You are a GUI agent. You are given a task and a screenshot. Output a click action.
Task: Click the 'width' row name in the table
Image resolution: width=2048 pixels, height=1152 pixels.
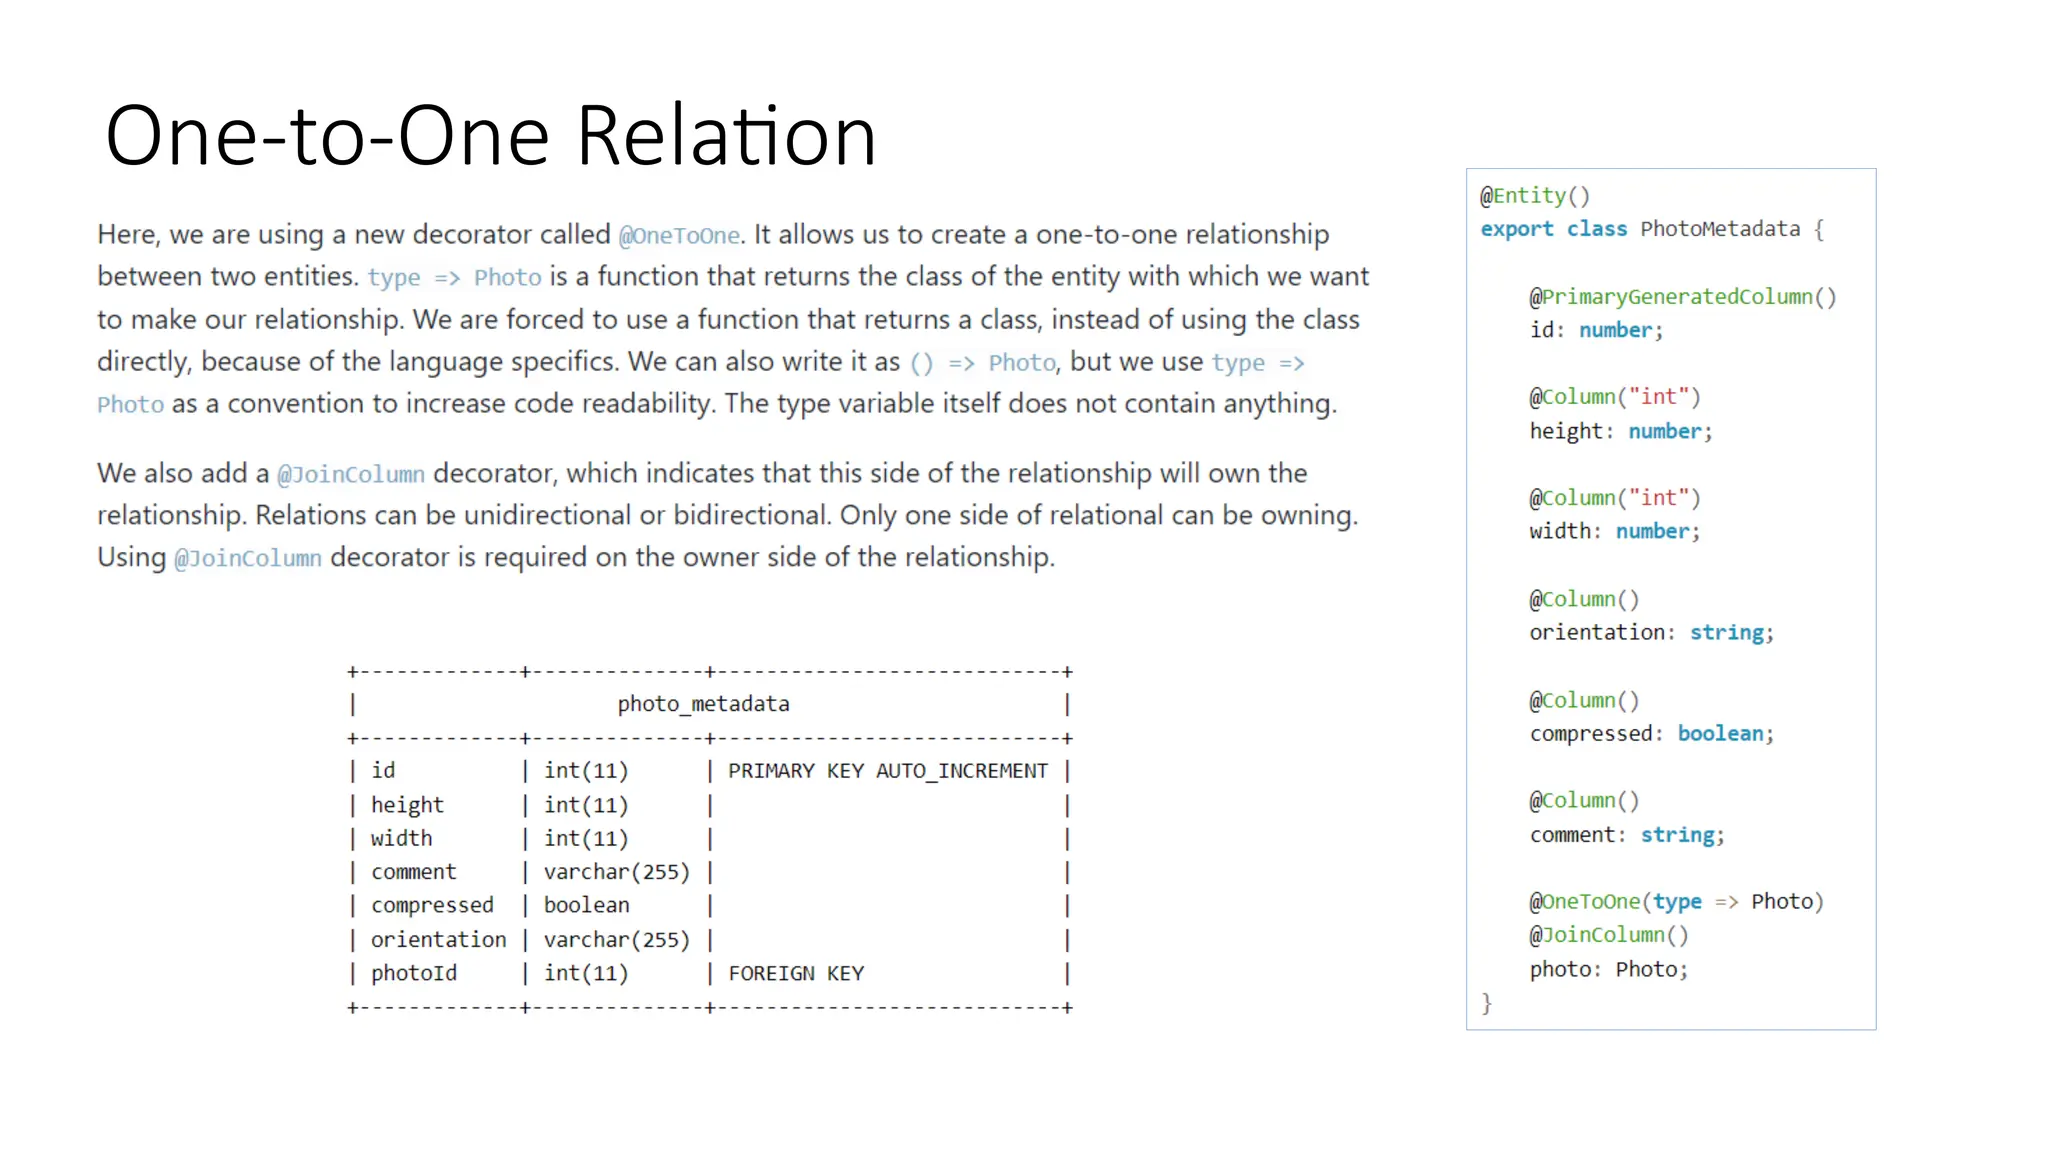(x=401, y=838)
